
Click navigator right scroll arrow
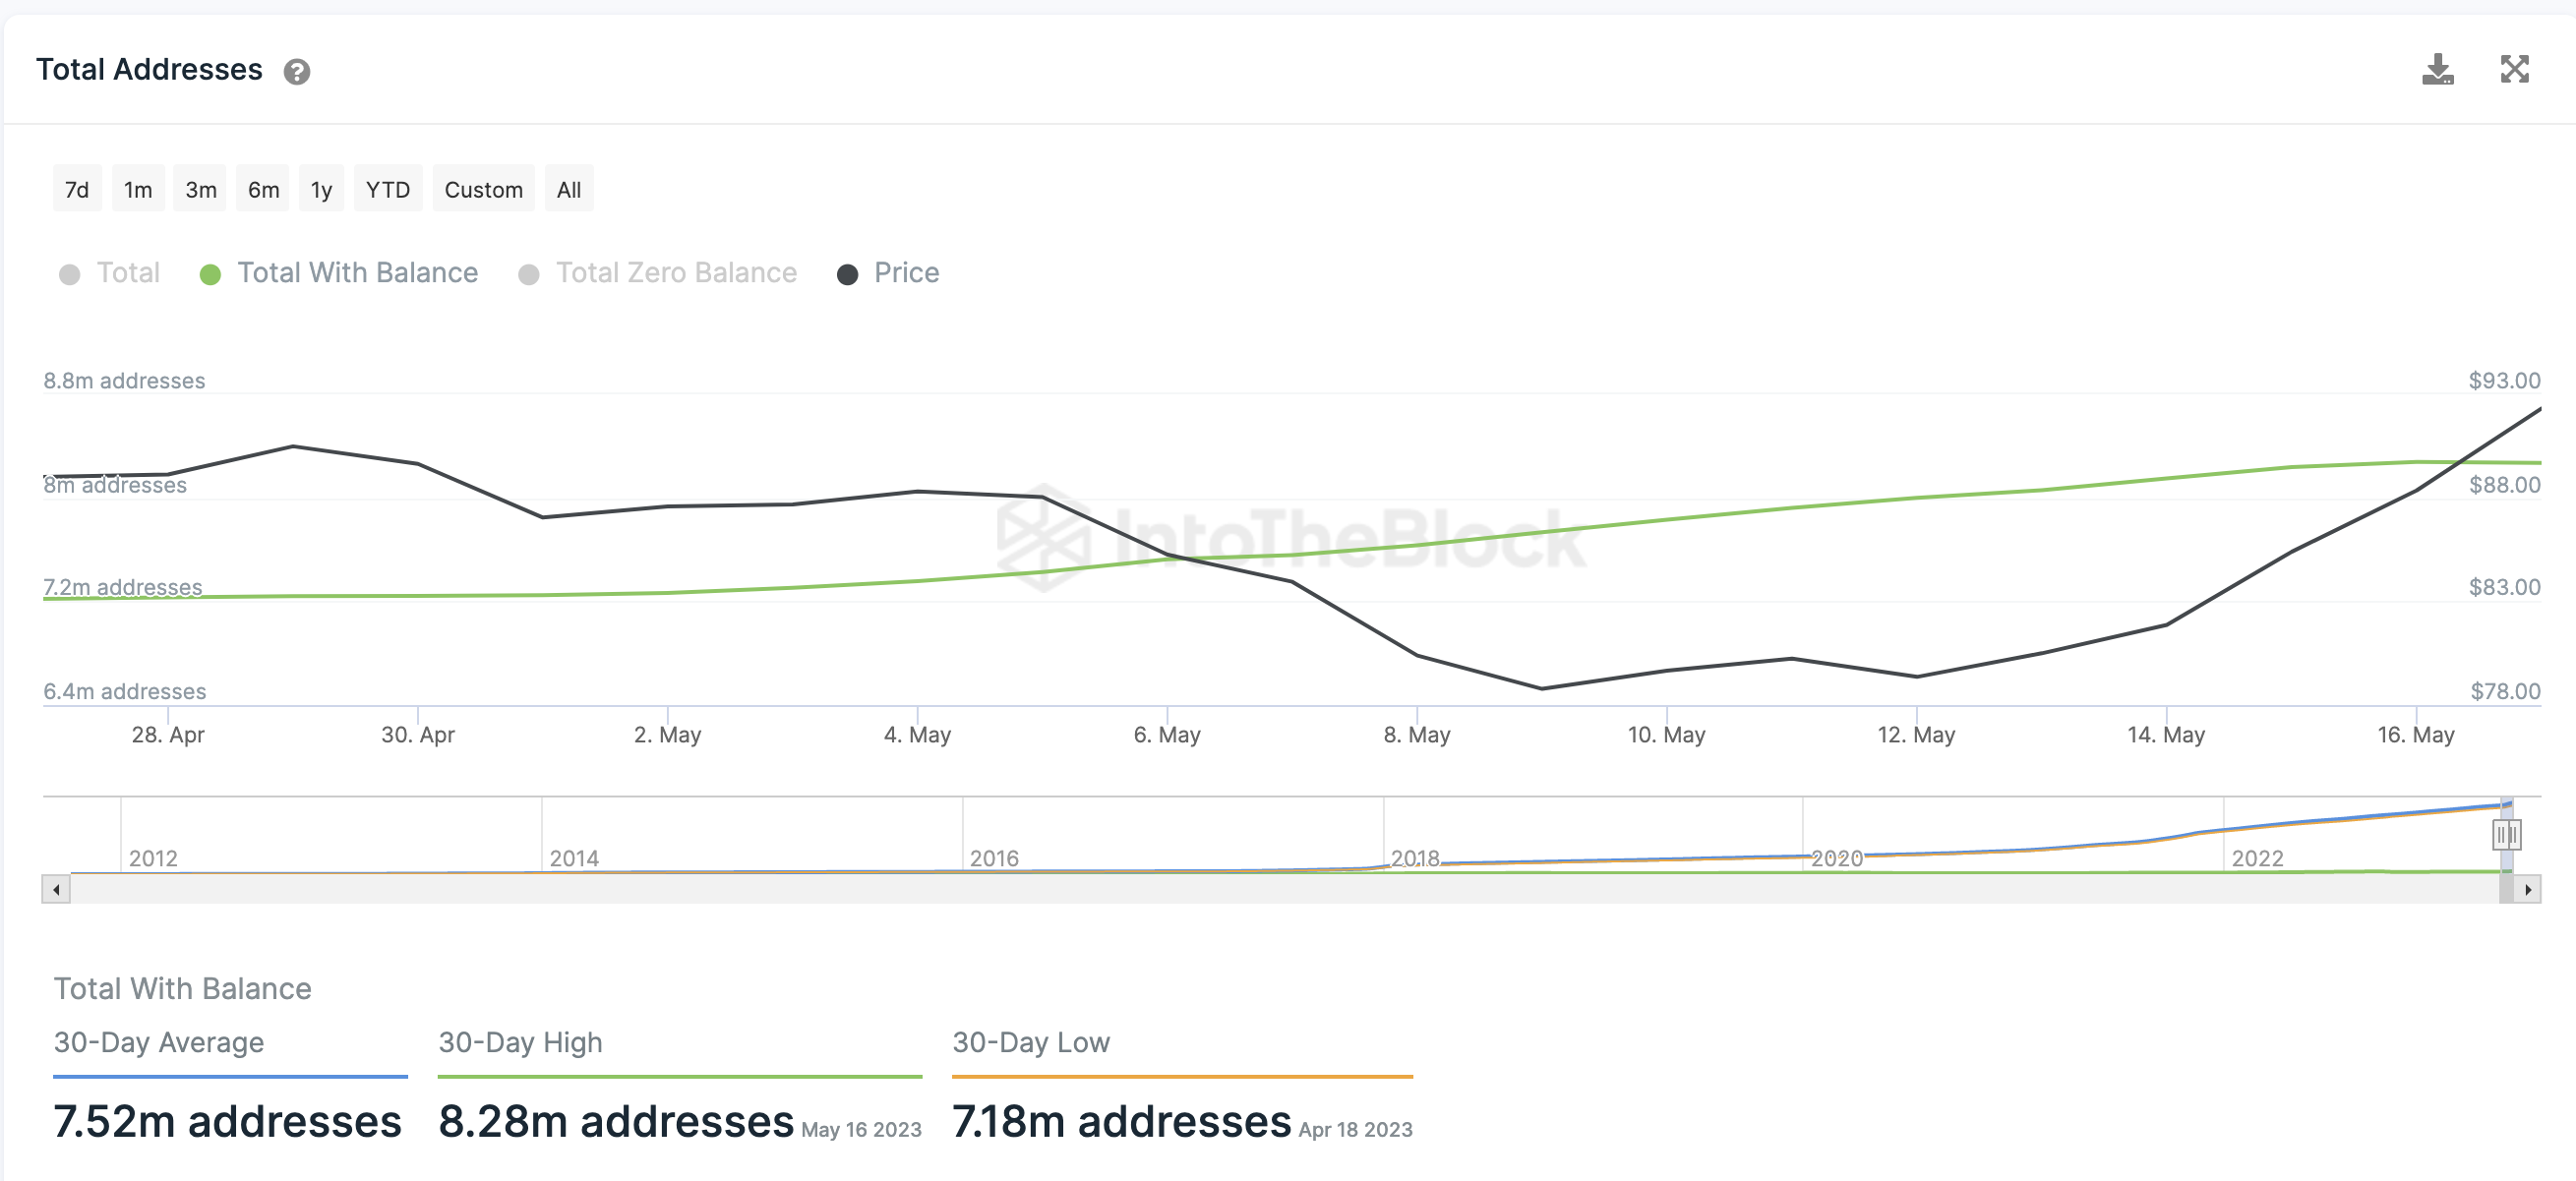tap(2527, 889)
